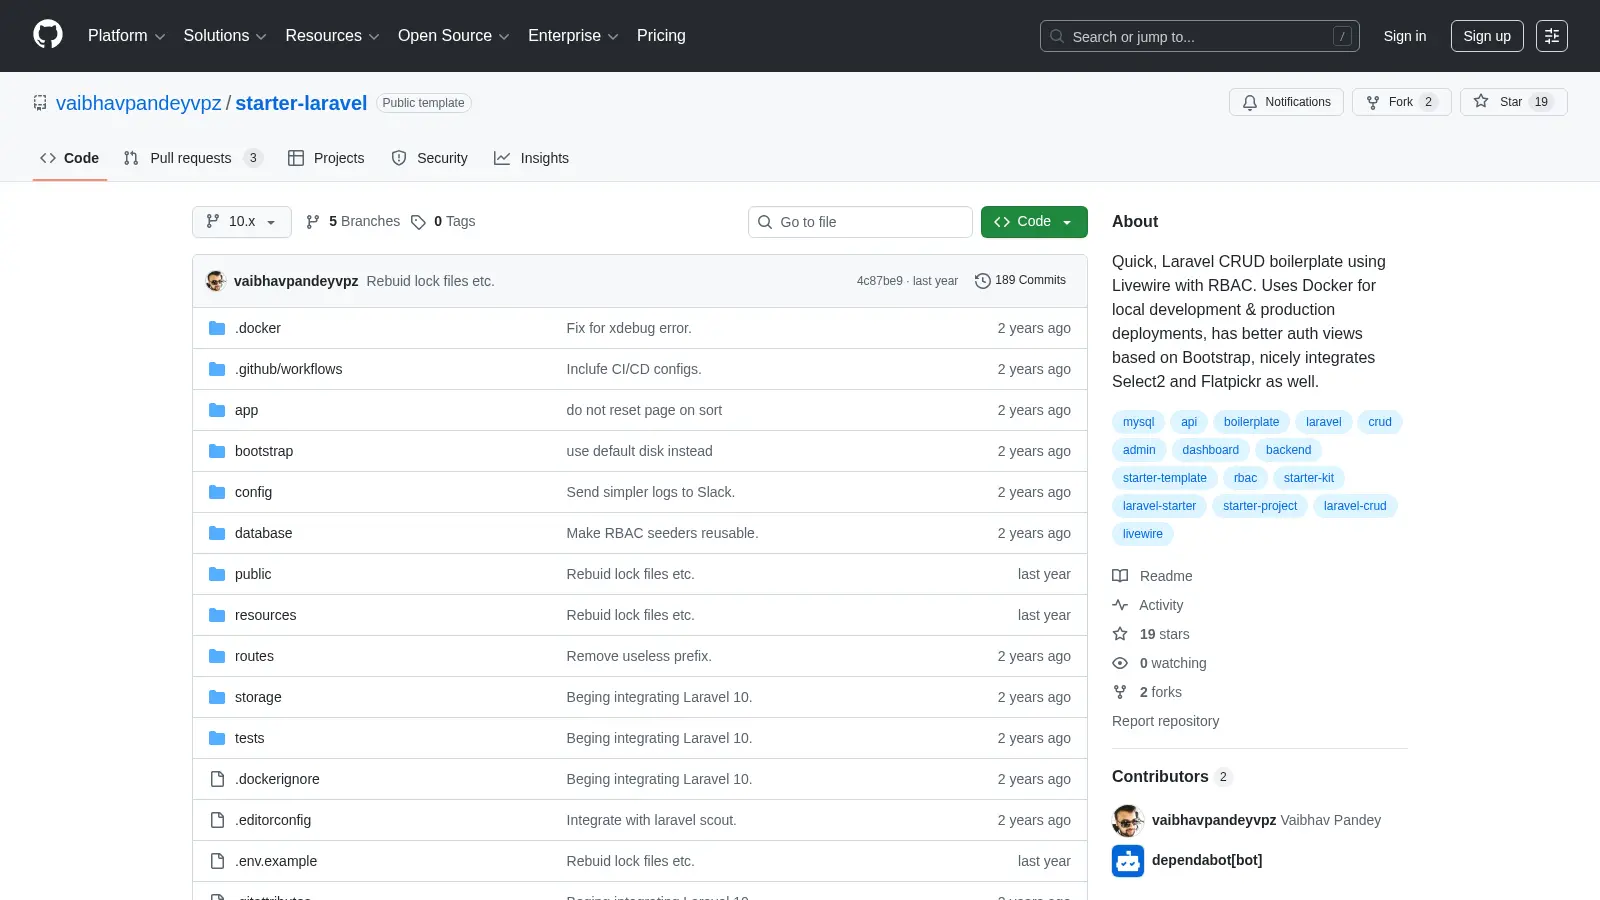This screenshot has width=1600, height=900.
Task: Click the .docker folder icon
Action: pos(217,328)
